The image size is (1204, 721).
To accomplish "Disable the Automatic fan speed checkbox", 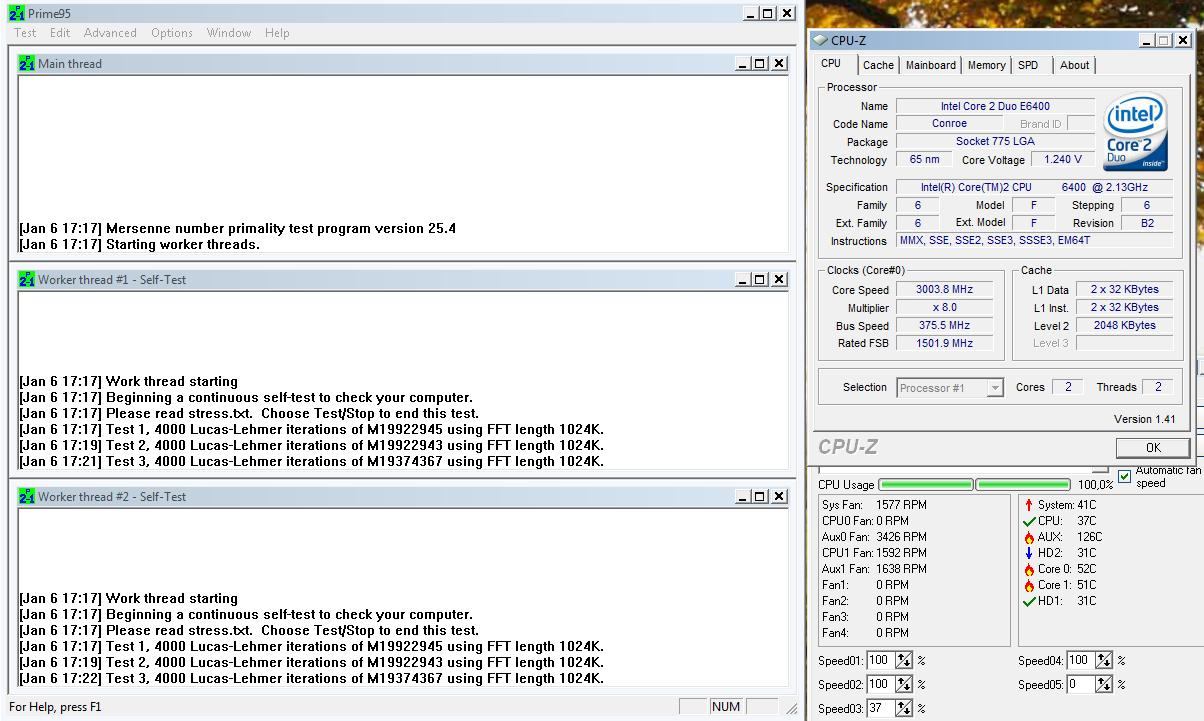I will click(x=1125, y=476).
